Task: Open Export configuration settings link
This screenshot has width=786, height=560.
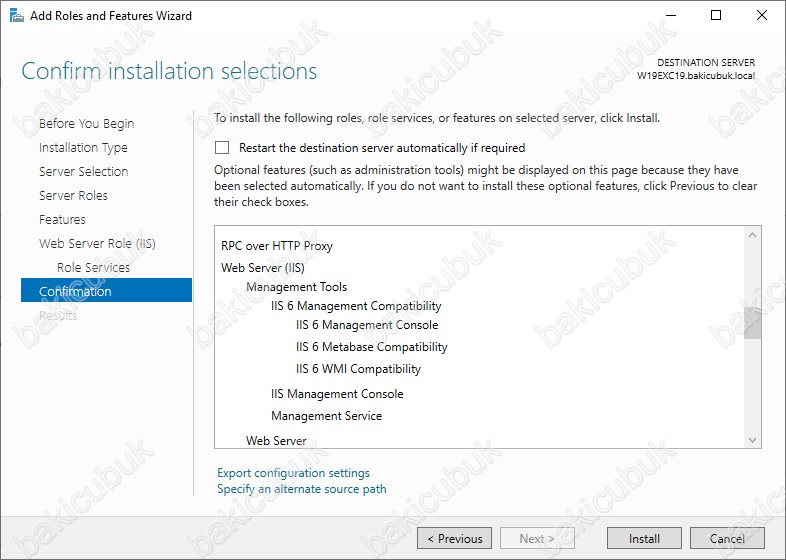Action: tap(293, 473)
